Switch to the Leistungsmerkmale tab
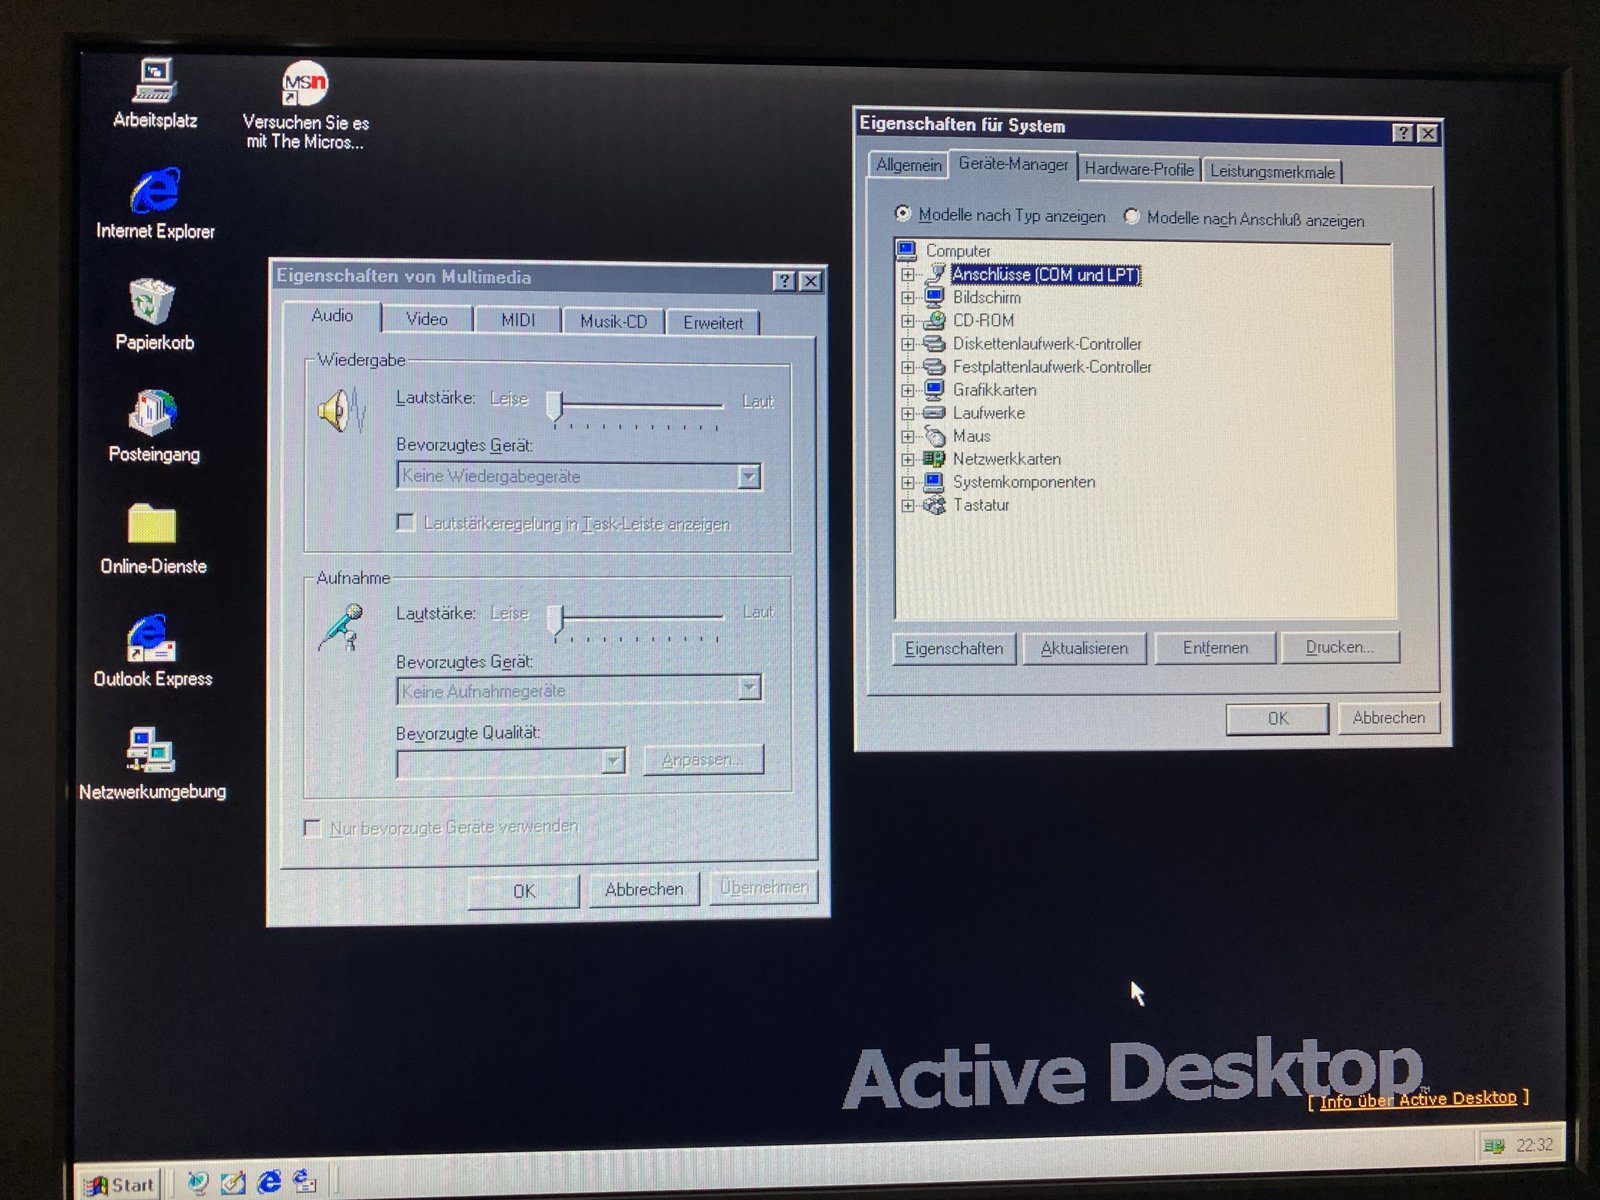This screenshot has height=1200, width=1600. point(1272,171)
